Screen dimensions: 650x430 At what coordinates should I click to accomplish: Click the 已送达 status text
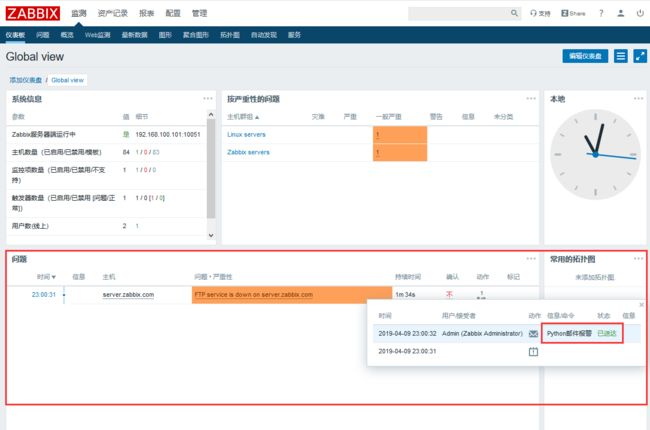[x=606, y=333]
